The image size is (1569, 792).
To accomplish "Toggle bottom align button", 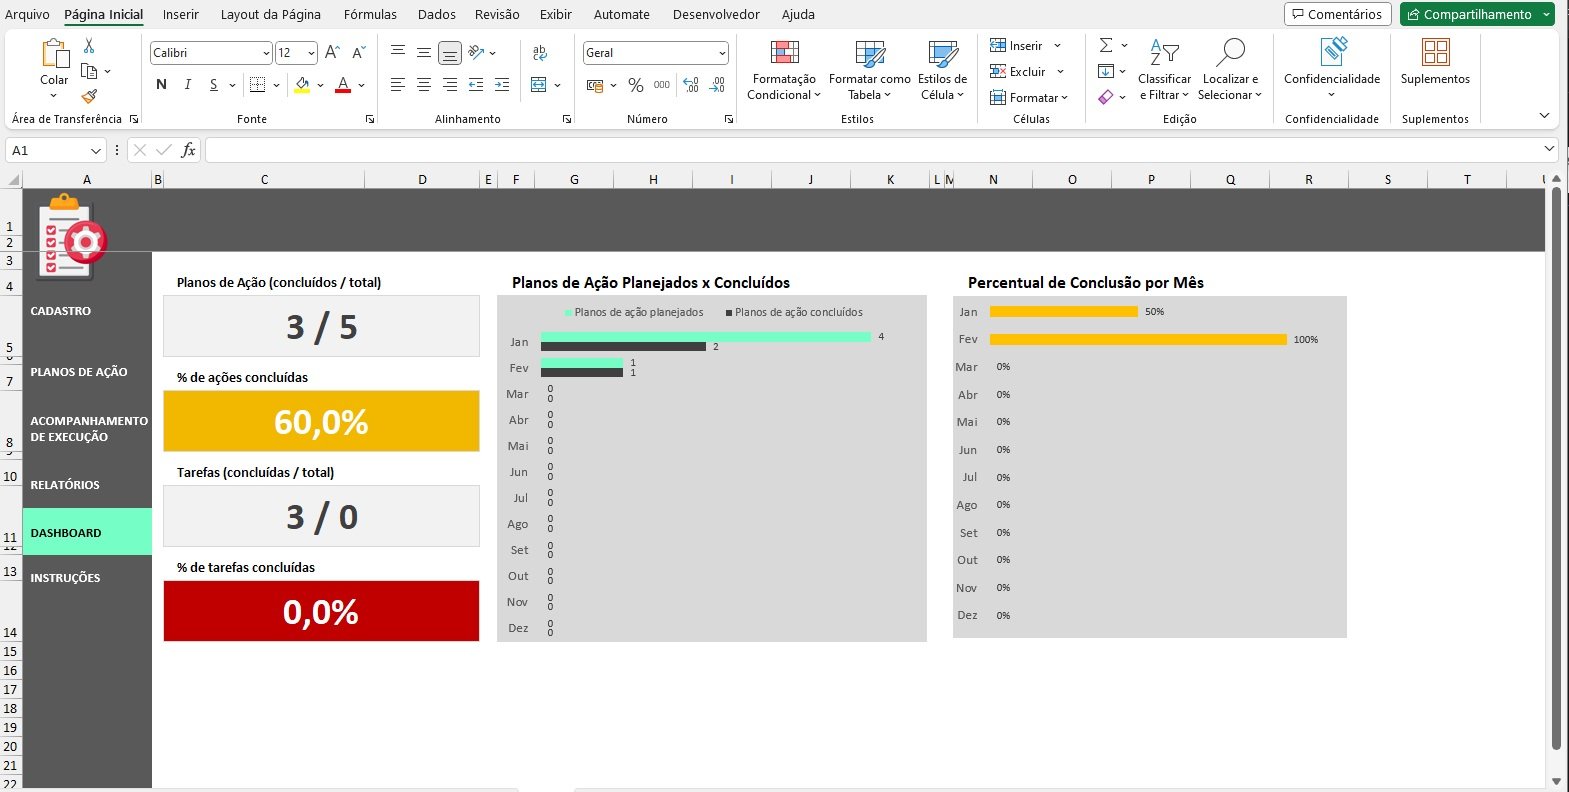I will (450, 53).
